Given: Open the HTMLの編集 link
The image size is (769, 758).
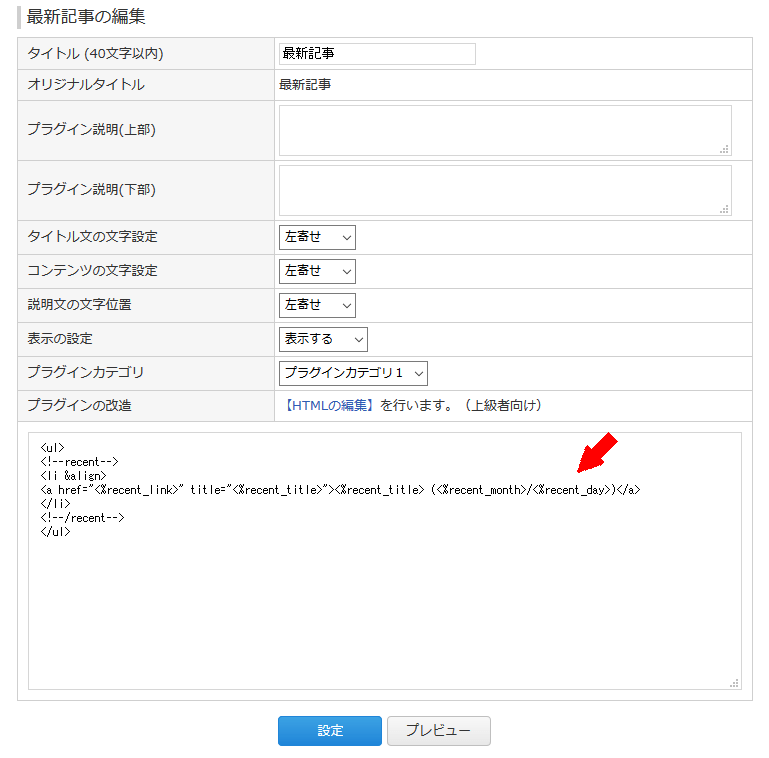Looking at the screenshot, I should [x=329, y=405].
